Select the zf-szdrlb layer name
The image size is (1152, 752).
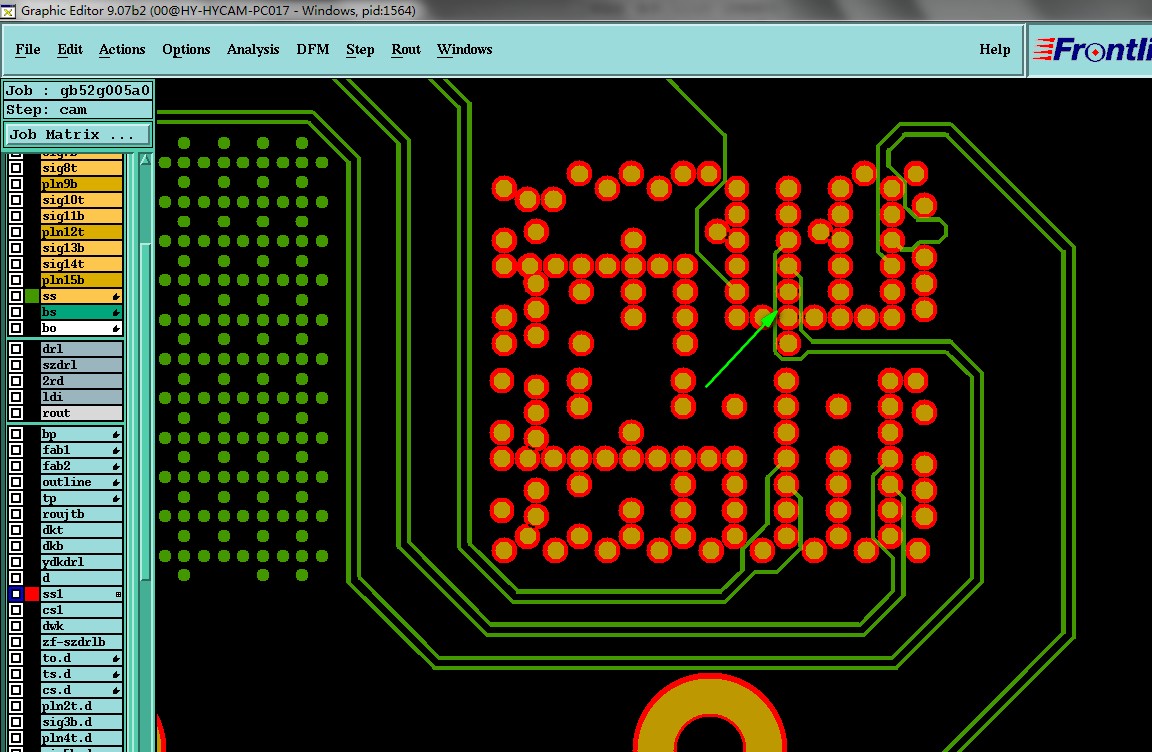tap(82, 642)
